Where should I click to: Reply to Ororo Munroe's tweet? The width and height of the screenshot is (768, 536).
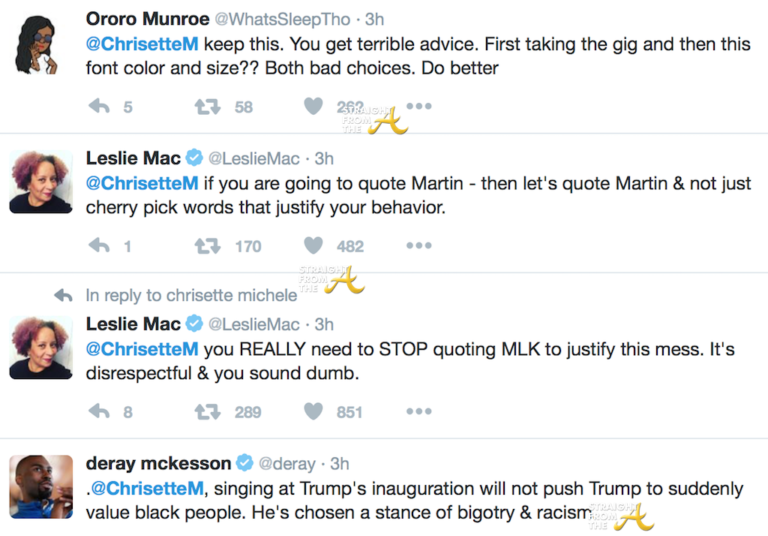pyautogui.click(x=99, y=107)
